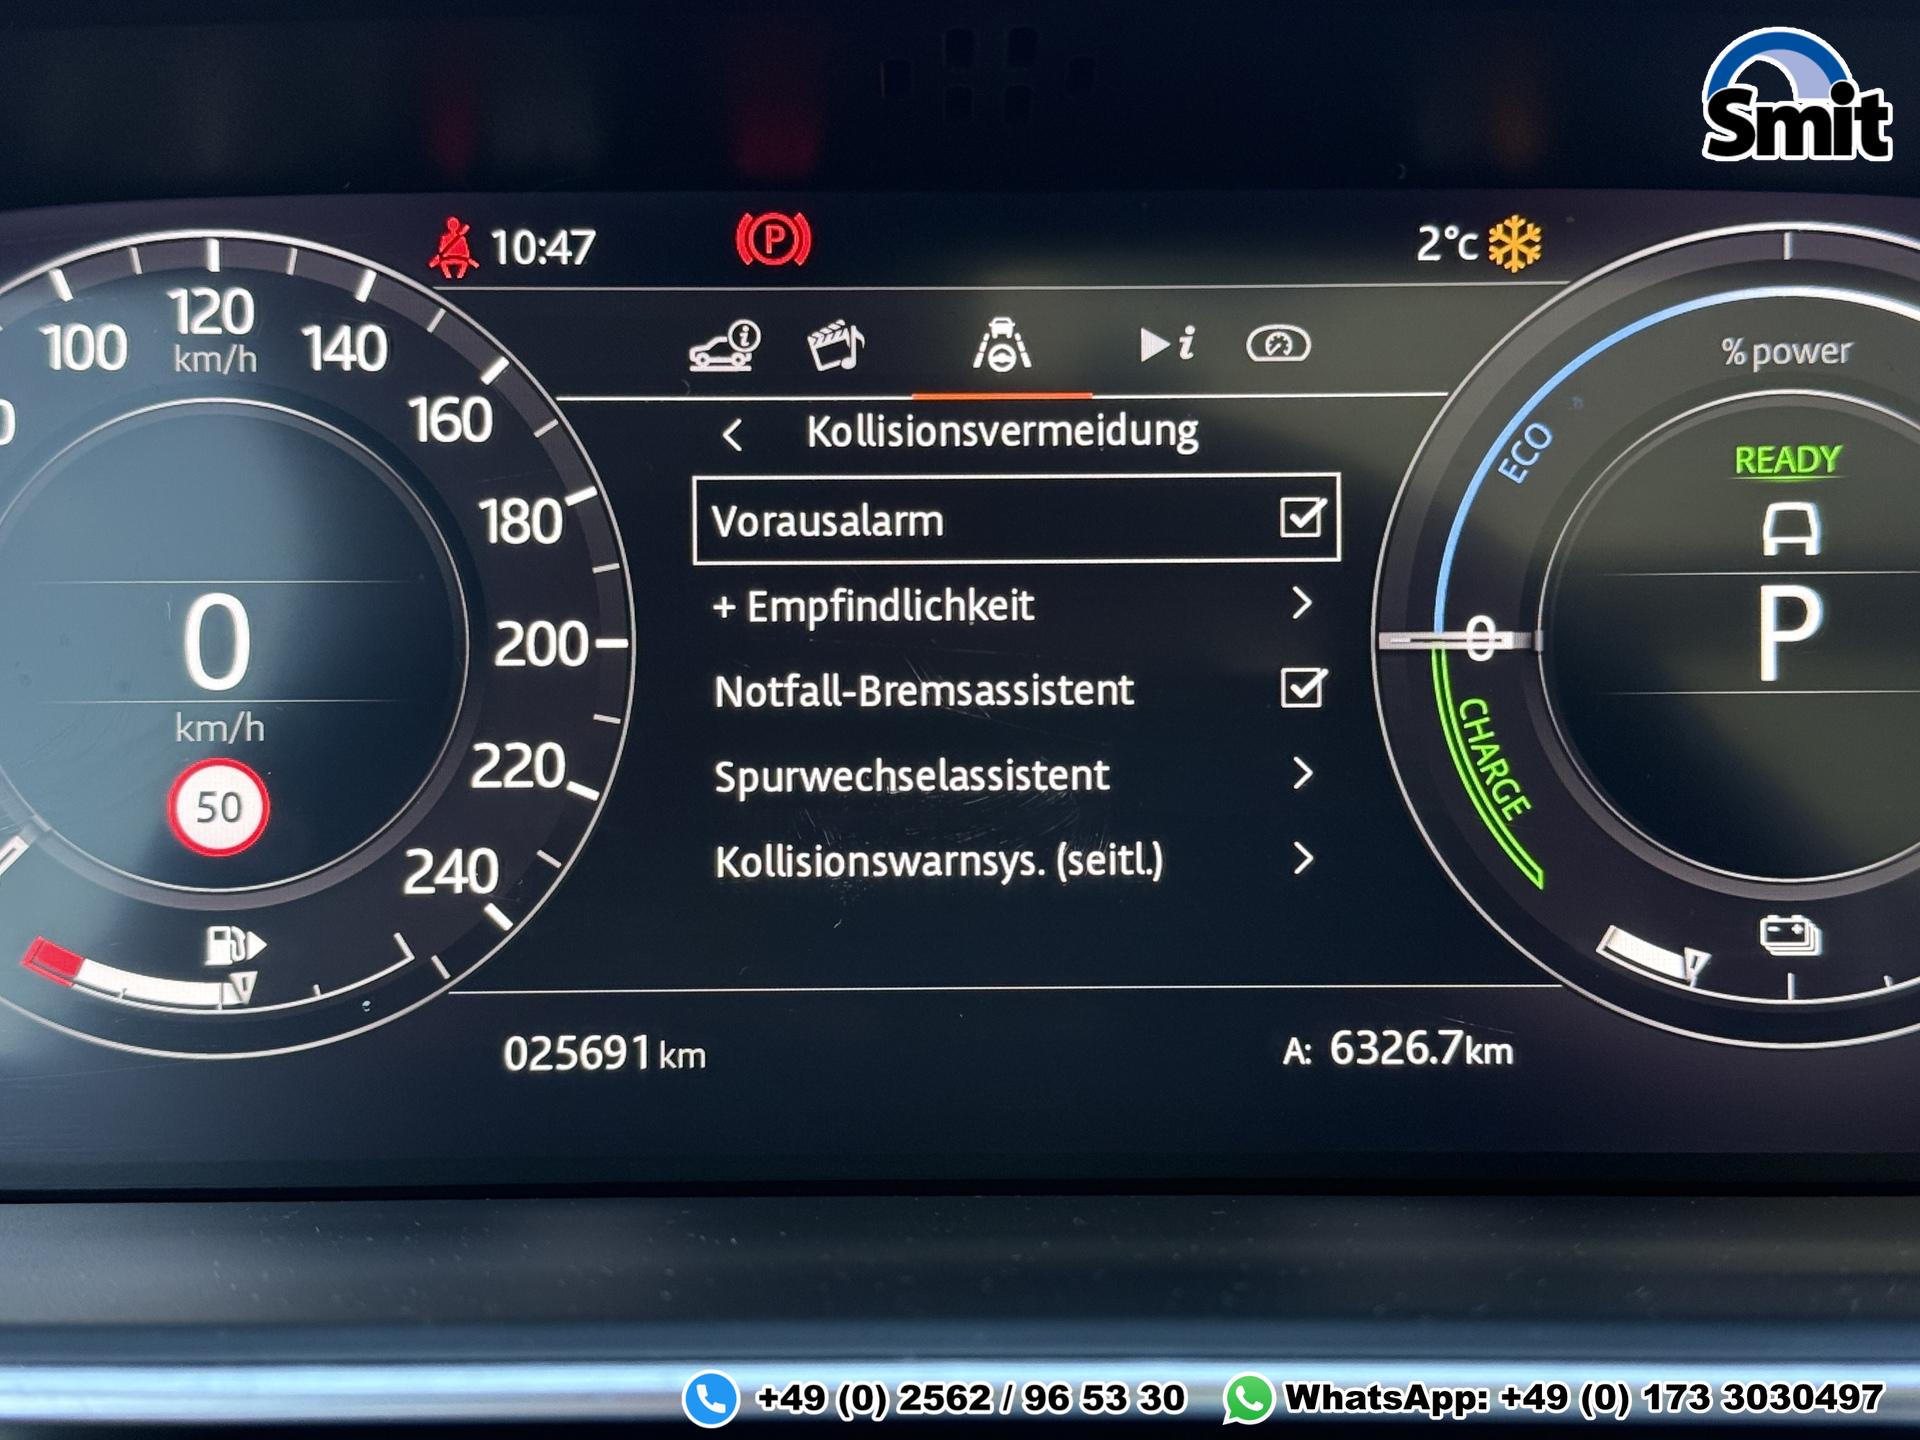Expand Kollisionswarnsys. (seitl.) chevron
The width and height of the screenshot is (1920, 1440).
(1301, 859)
